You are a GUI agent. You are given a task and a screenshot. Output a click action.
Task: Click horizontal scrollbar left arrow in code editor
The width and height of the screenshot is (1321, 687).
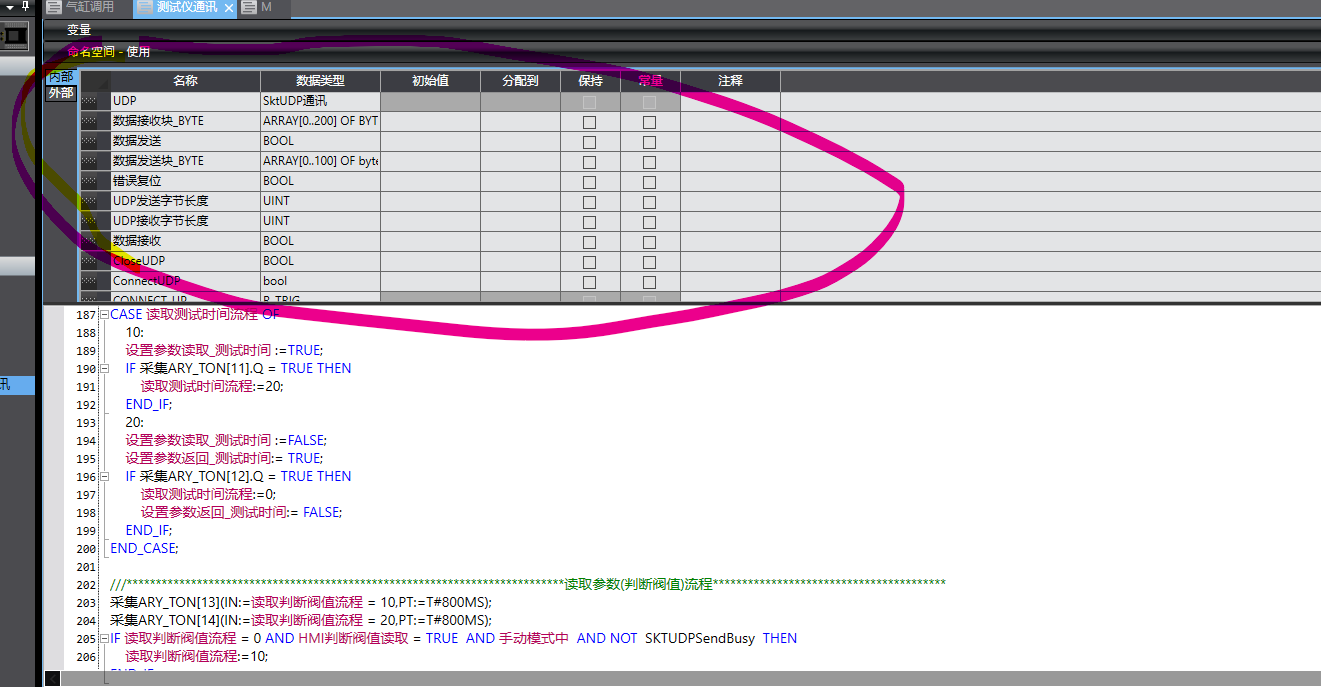point(53,678)
